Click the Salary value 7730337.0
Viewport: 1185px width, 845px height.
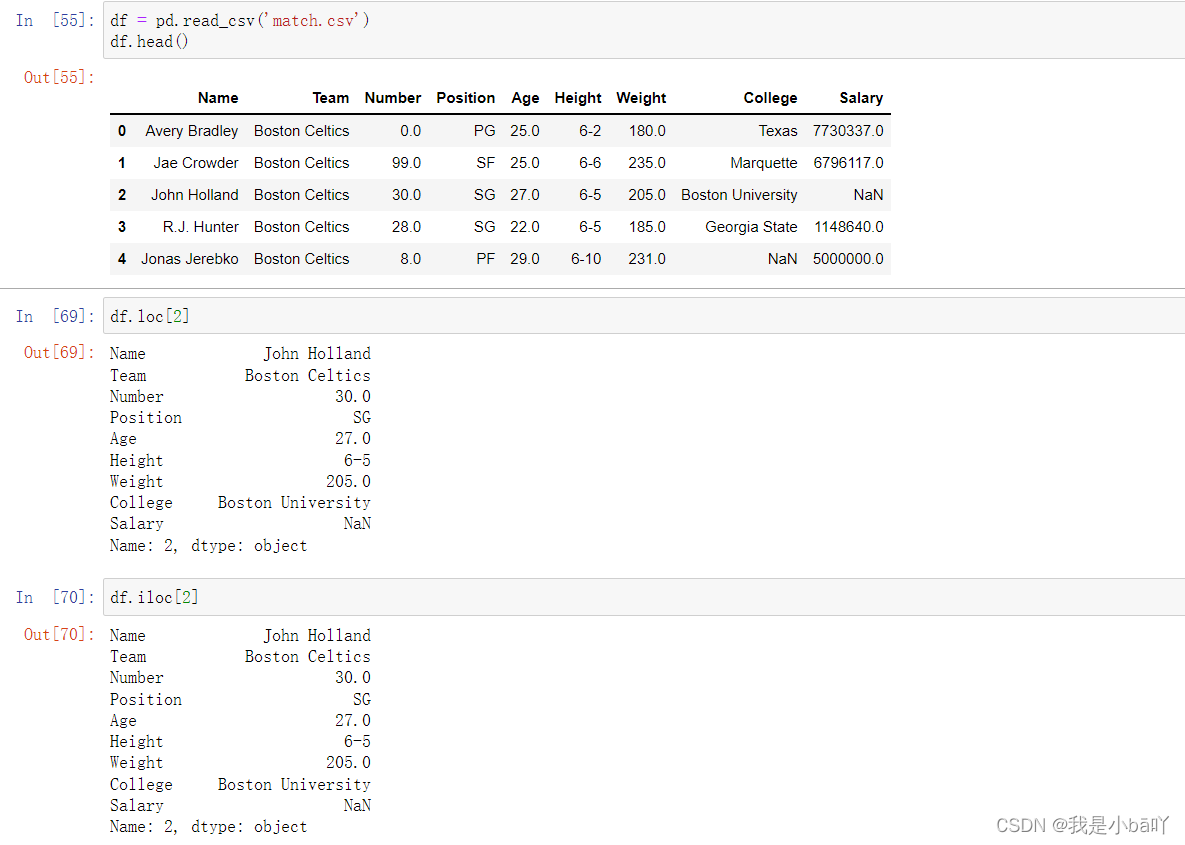pyautogui.click(x=848, y=131)
